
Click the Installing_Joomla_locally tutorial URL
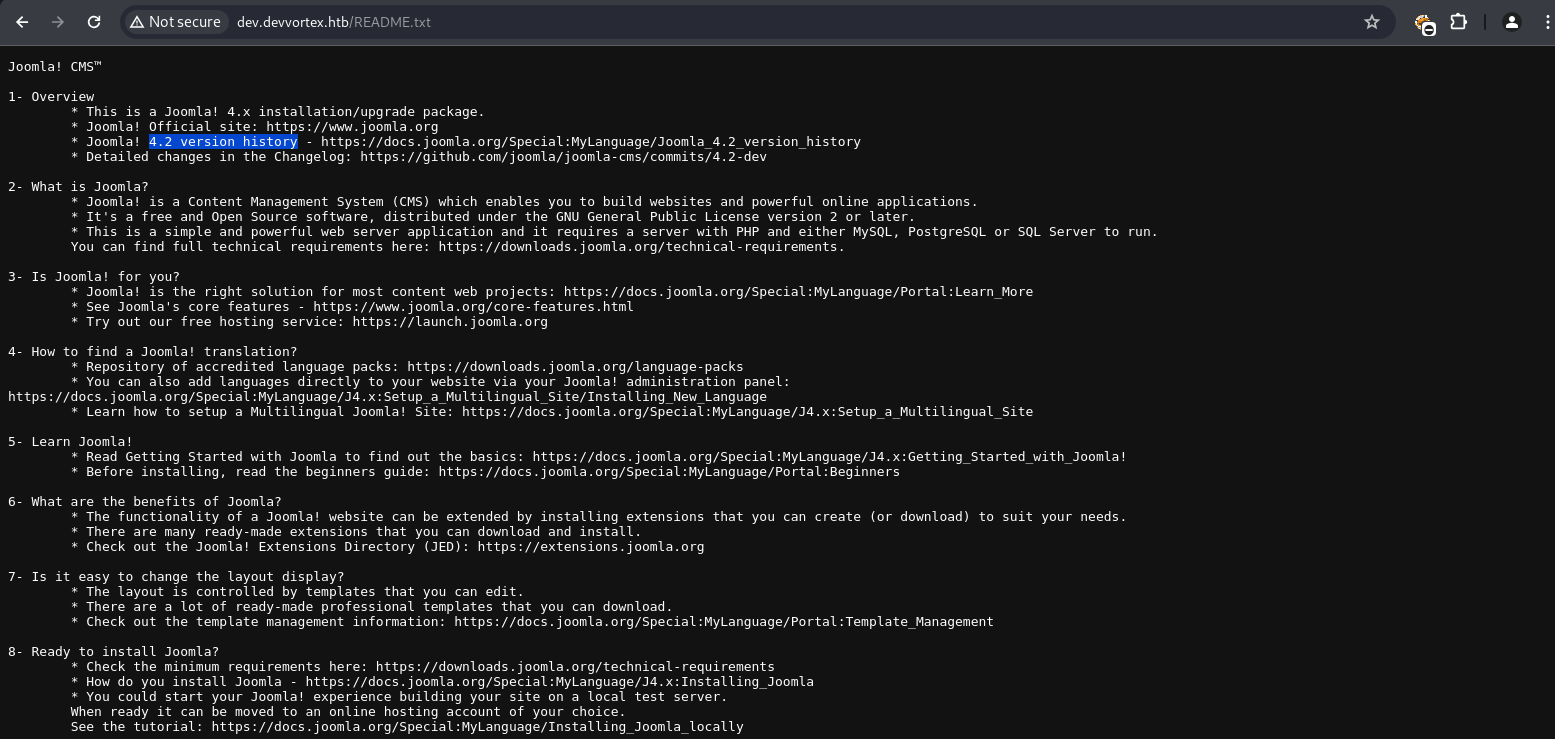pos(477,727)
